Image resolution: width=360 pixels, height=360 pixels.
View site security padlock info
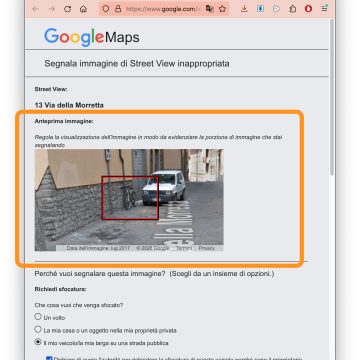[x=118, y=9]
